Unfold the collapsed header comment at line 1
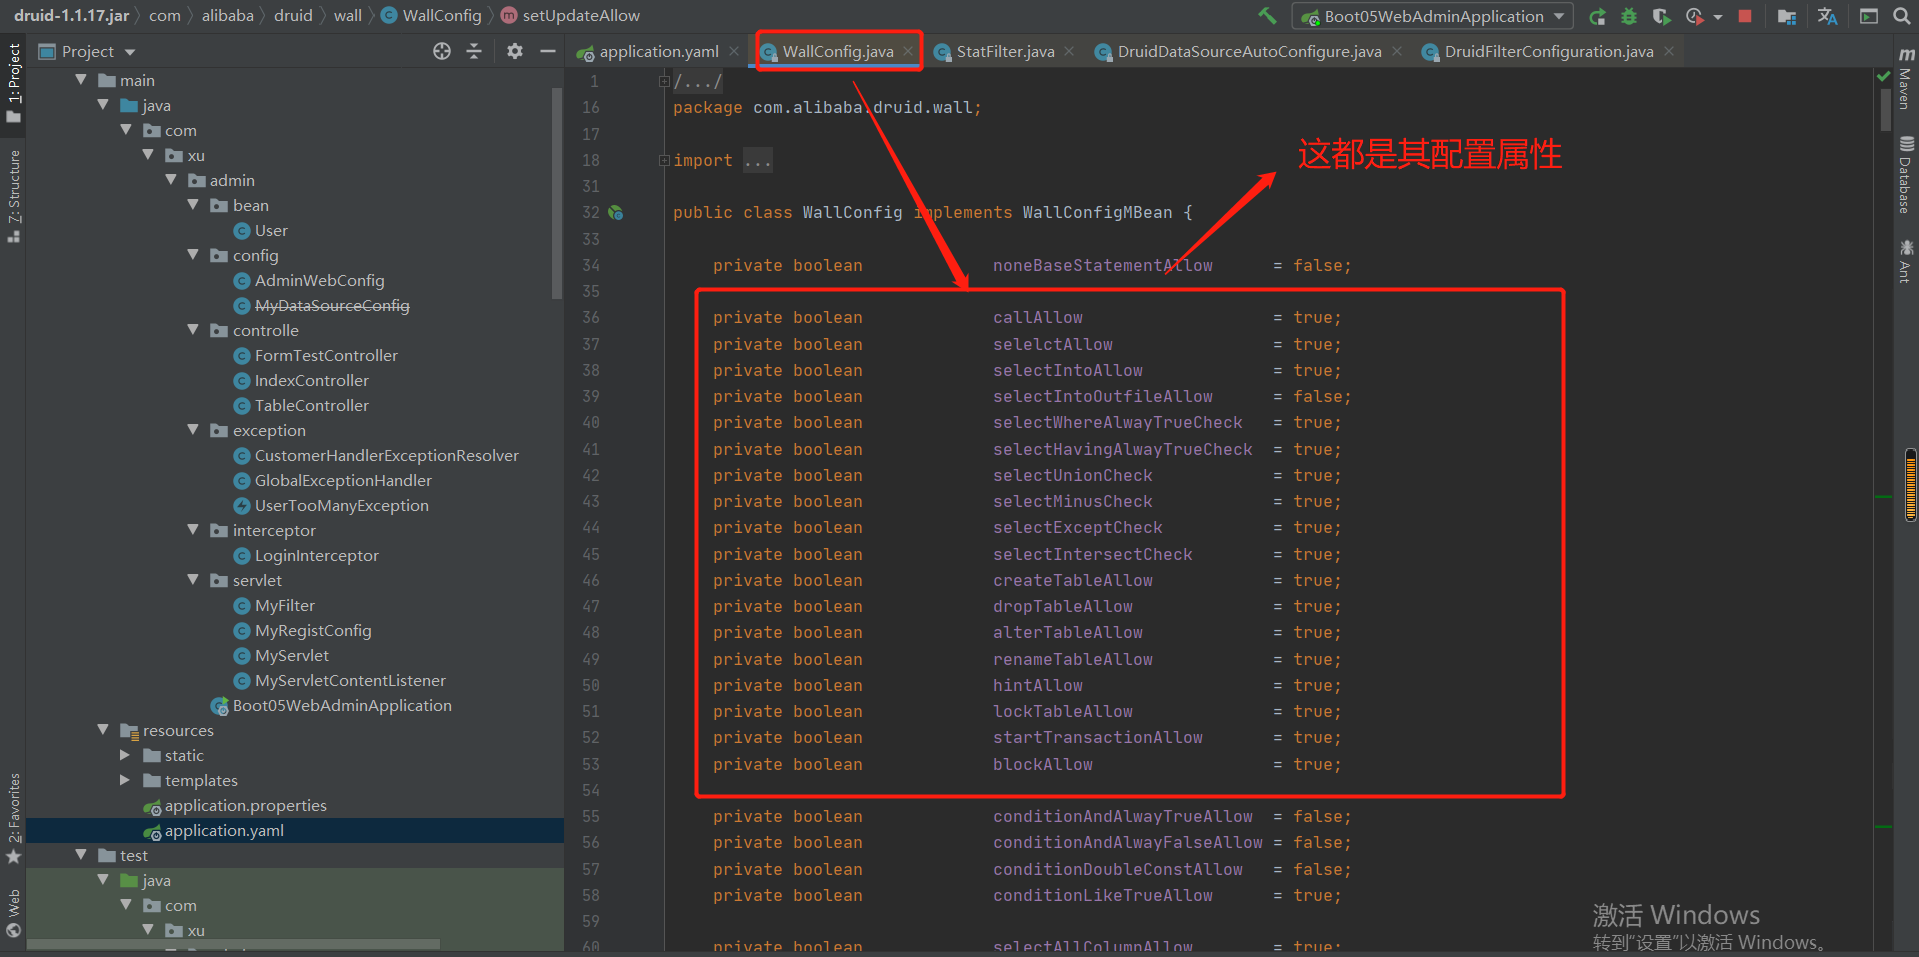 [664, 81]
